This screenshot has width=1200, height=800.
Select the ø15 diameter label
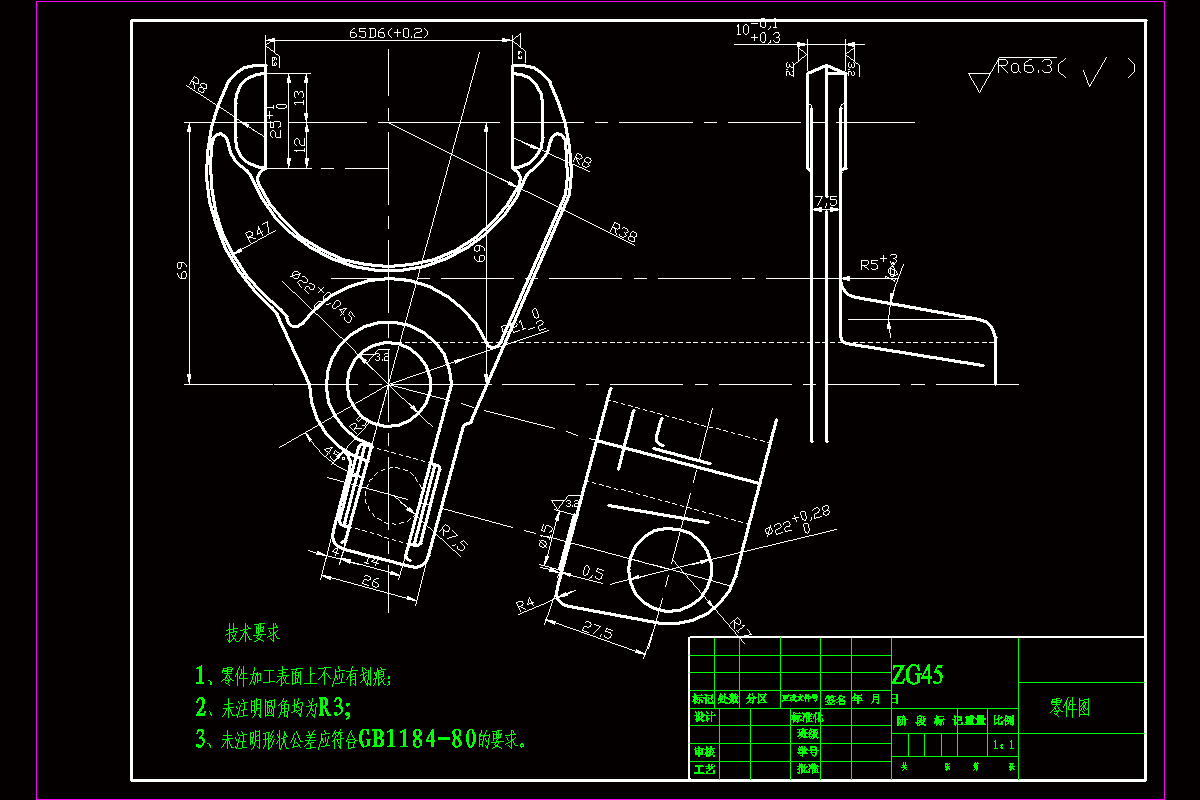point(546,535)
